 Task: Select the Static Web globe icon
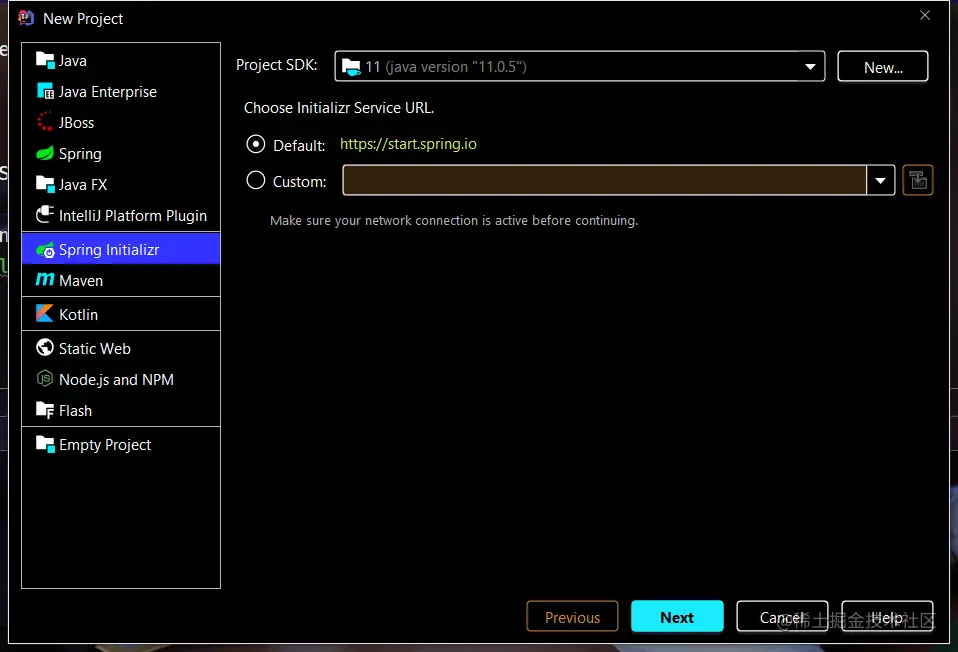point(45,347)
